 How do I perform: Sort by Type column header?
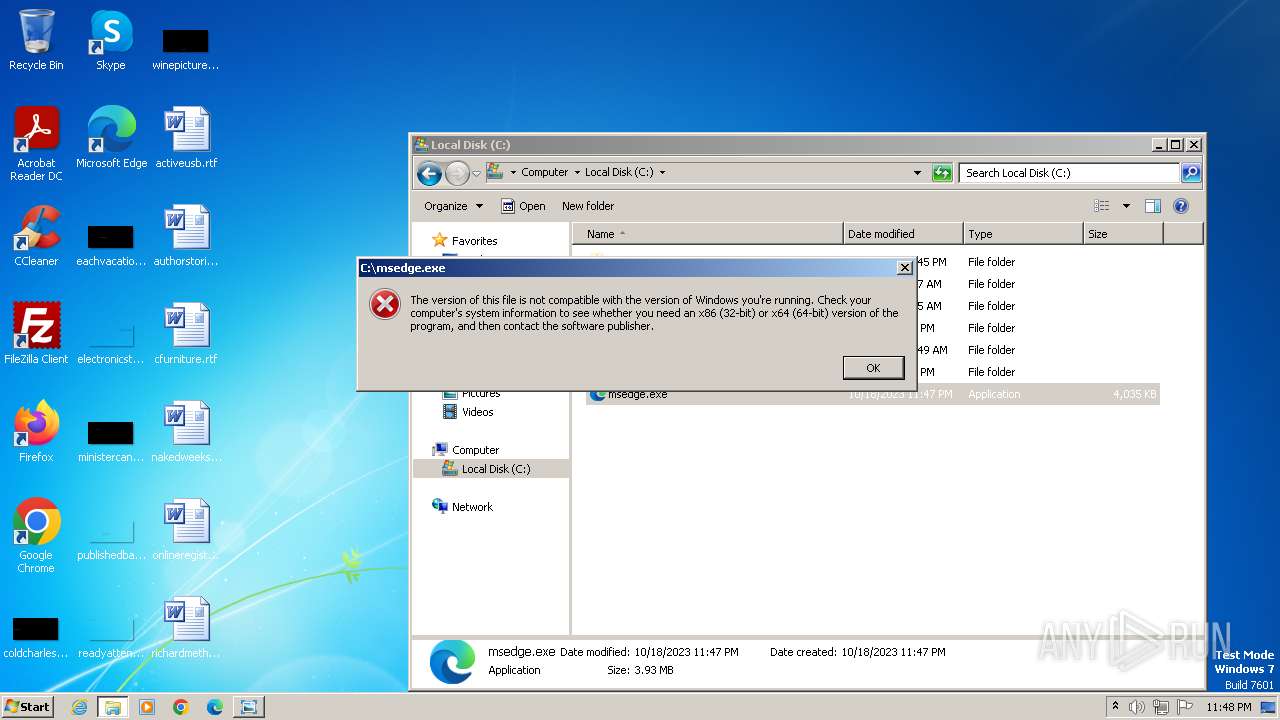click(1023, 234)
